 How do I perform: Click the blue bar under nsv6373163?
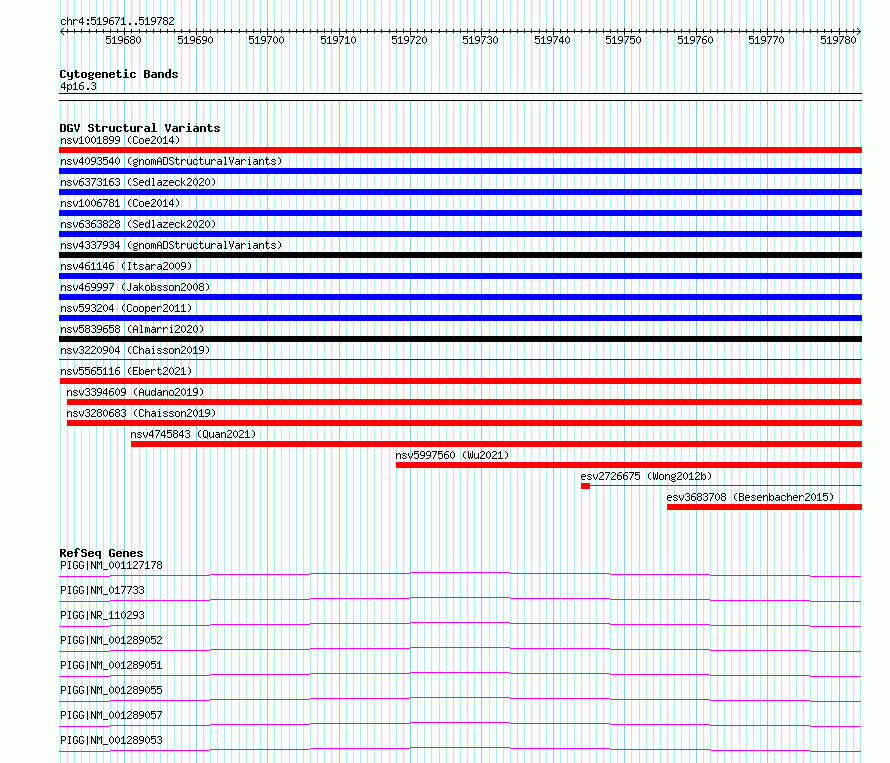[x=460, y=192]
